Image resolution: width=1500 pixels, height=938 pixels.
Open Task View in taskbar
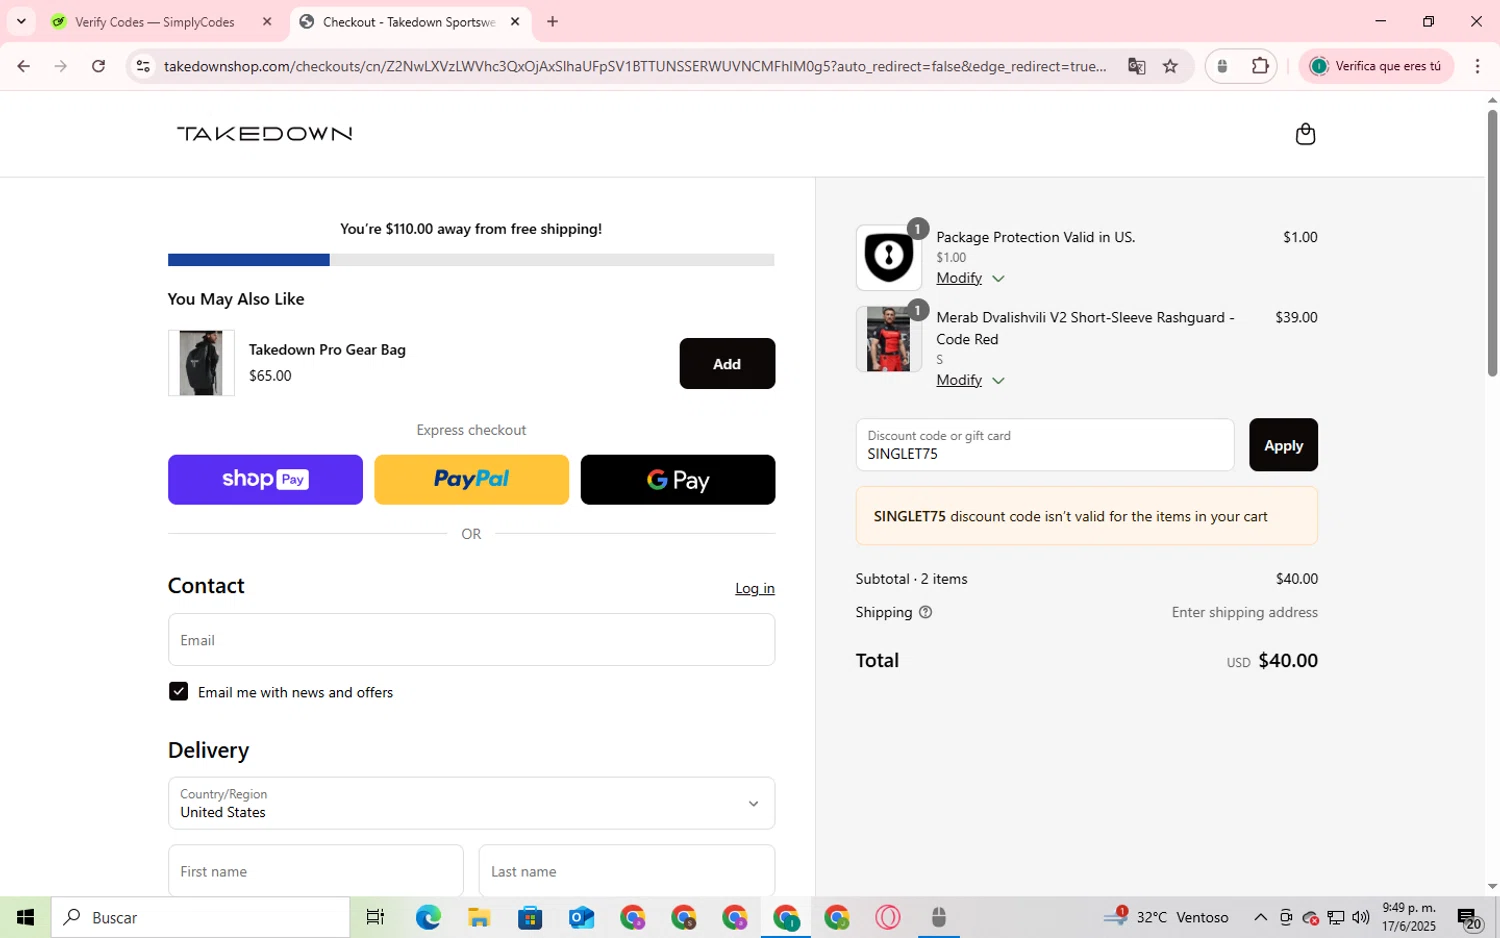tap(375, 917)
